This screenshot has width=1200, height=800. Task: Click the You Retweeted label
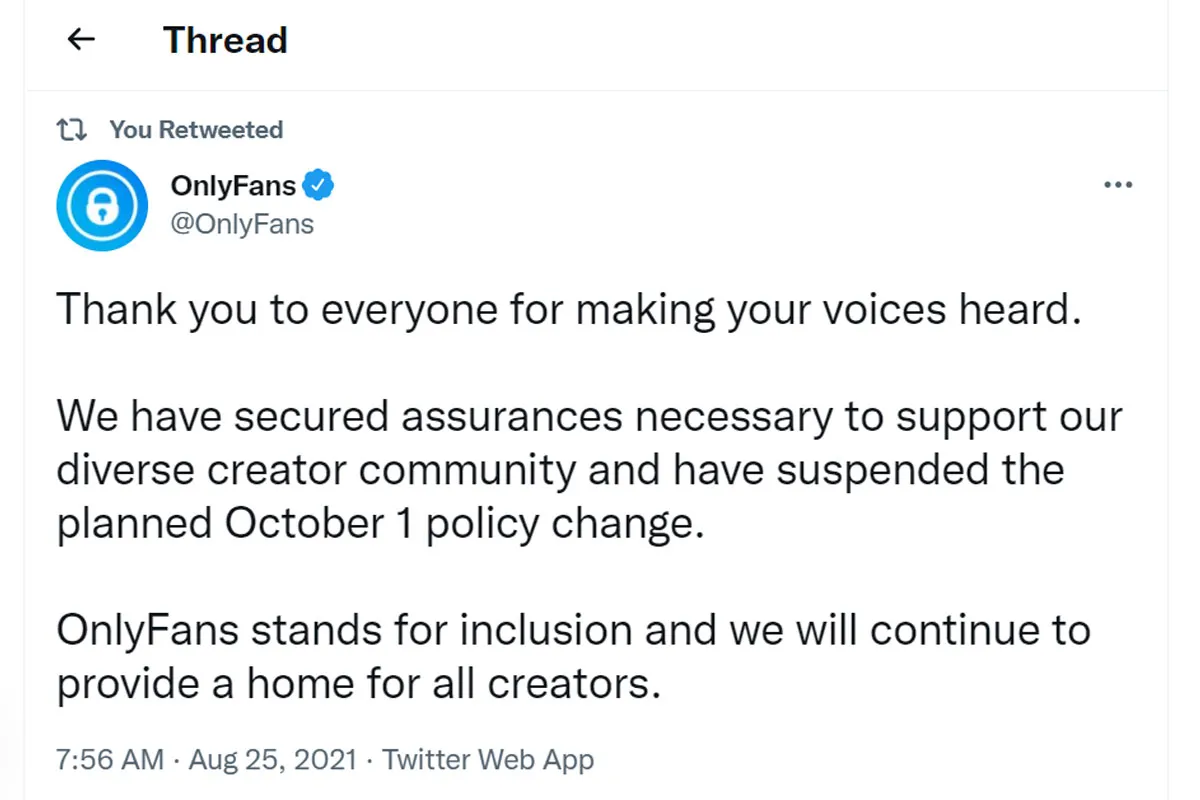click(196, 130)
